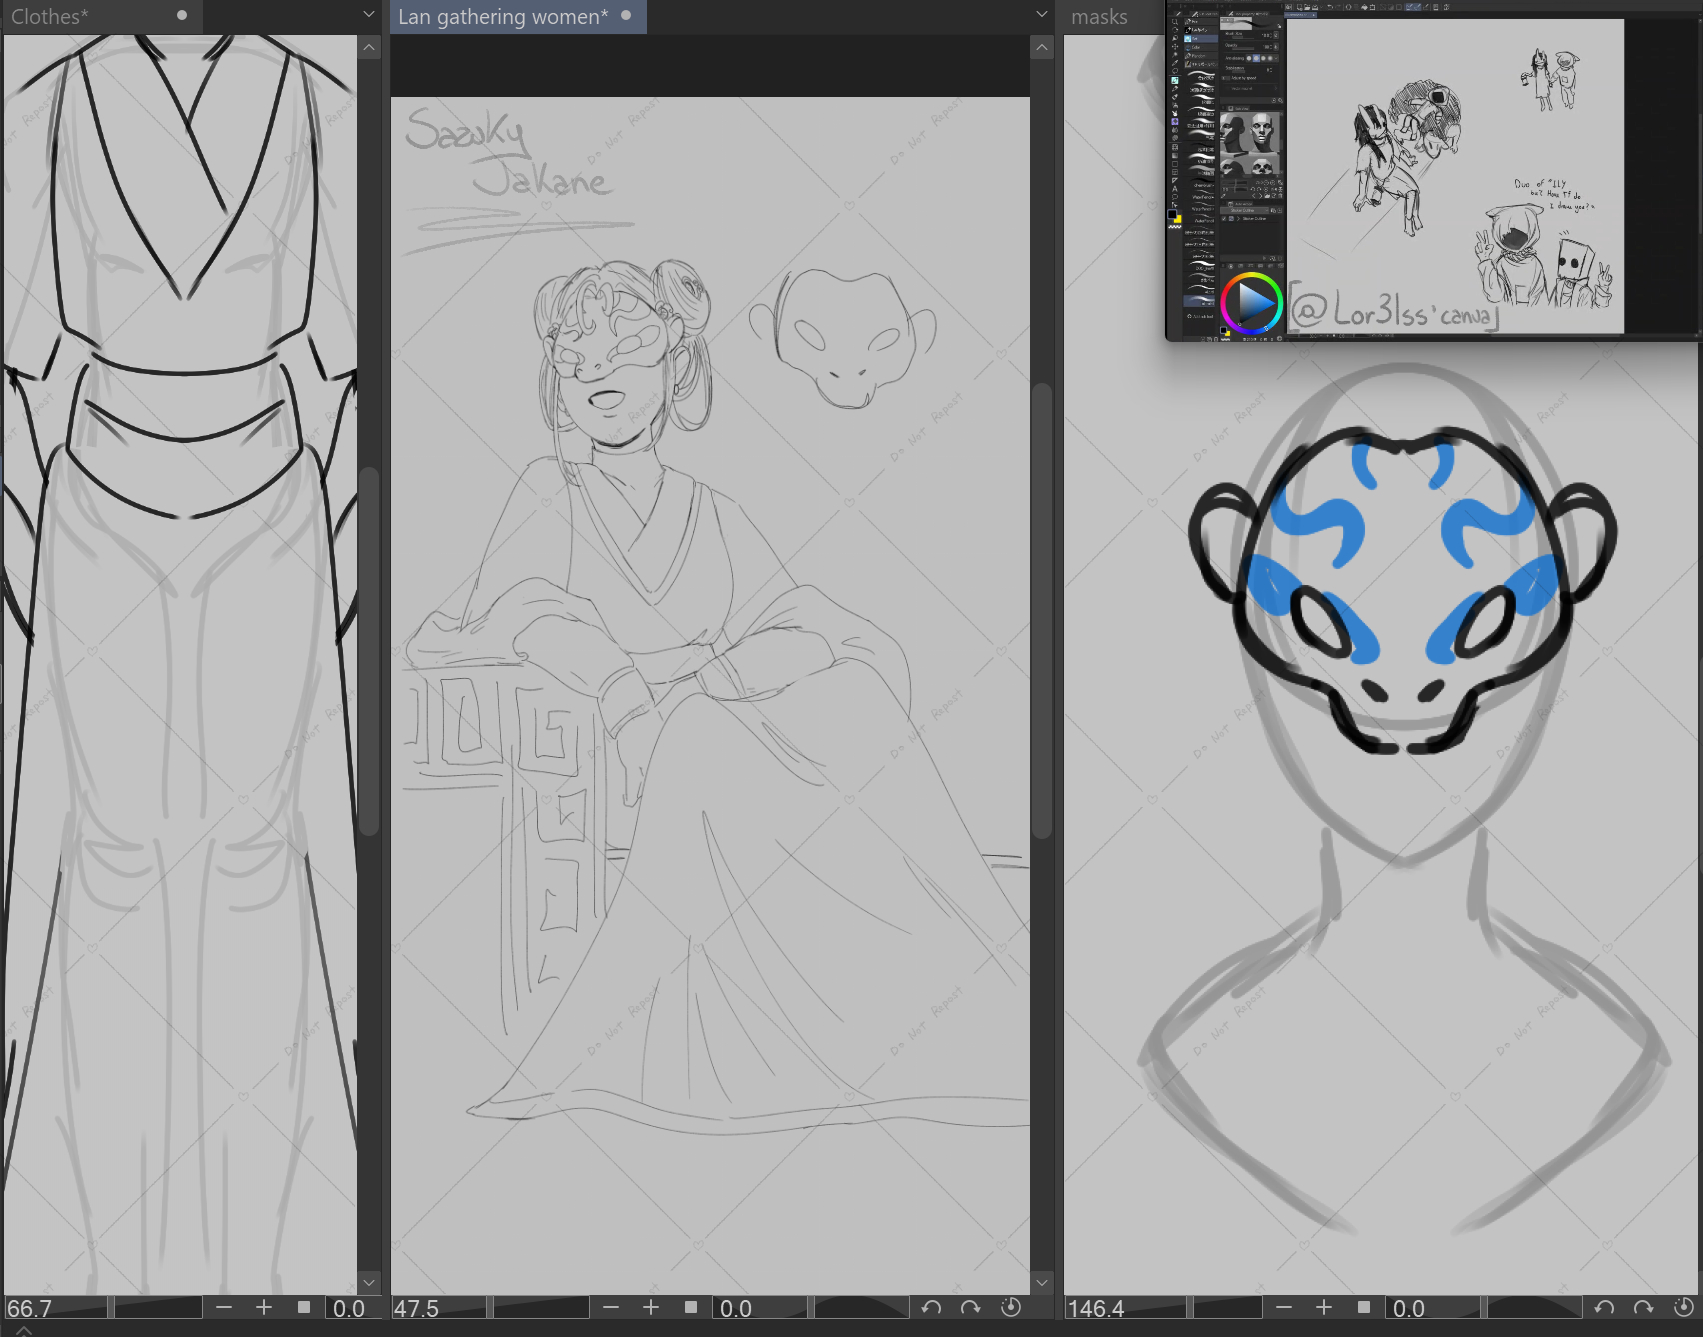Screen dimensions: 1703x1337
Task: Rotate the Lan gathering women canvas left
Action: 931,1308
